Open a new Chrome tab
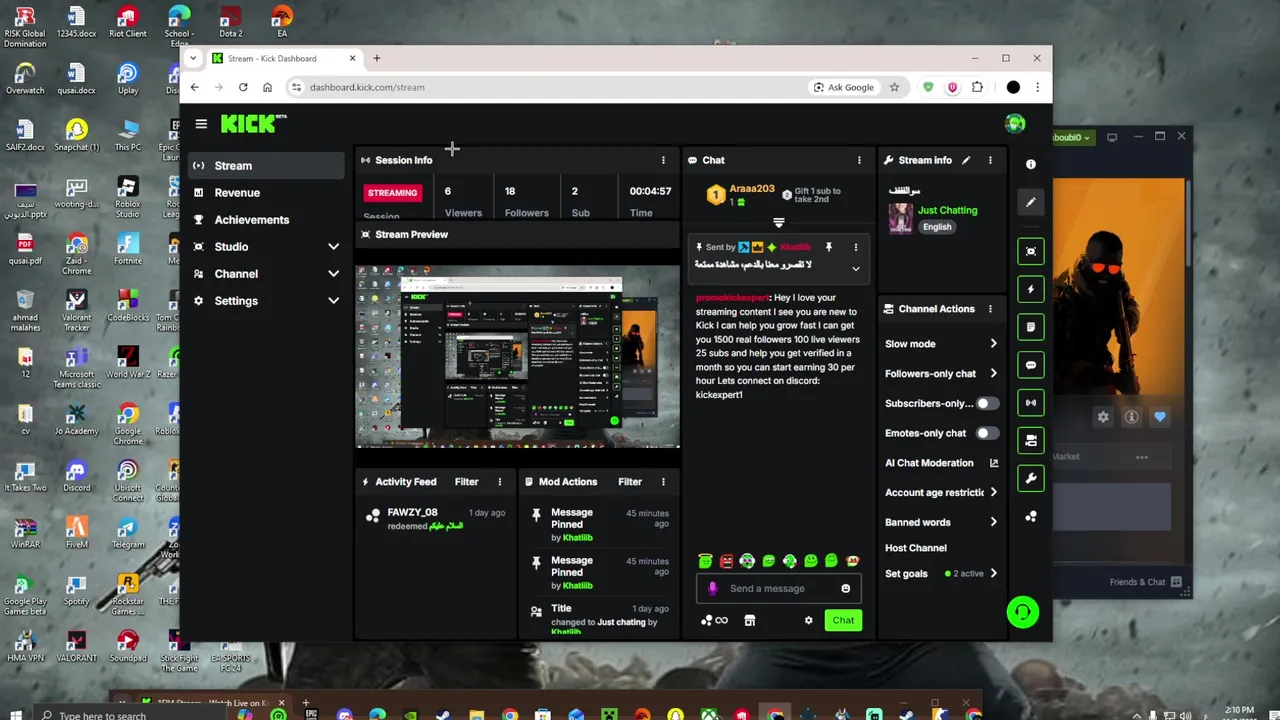Image resolution: width=1280 pixels, height=720 pixels. pyautogui.click(x=377, y=59)
